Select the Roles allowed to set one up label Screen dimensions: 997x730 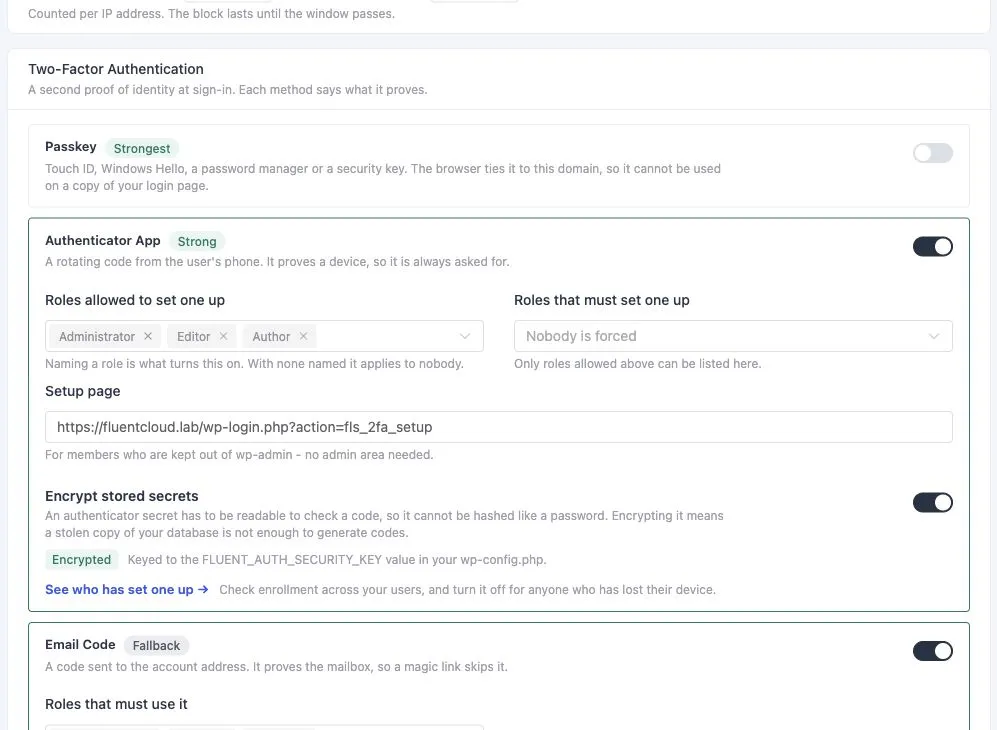(135, 300)
